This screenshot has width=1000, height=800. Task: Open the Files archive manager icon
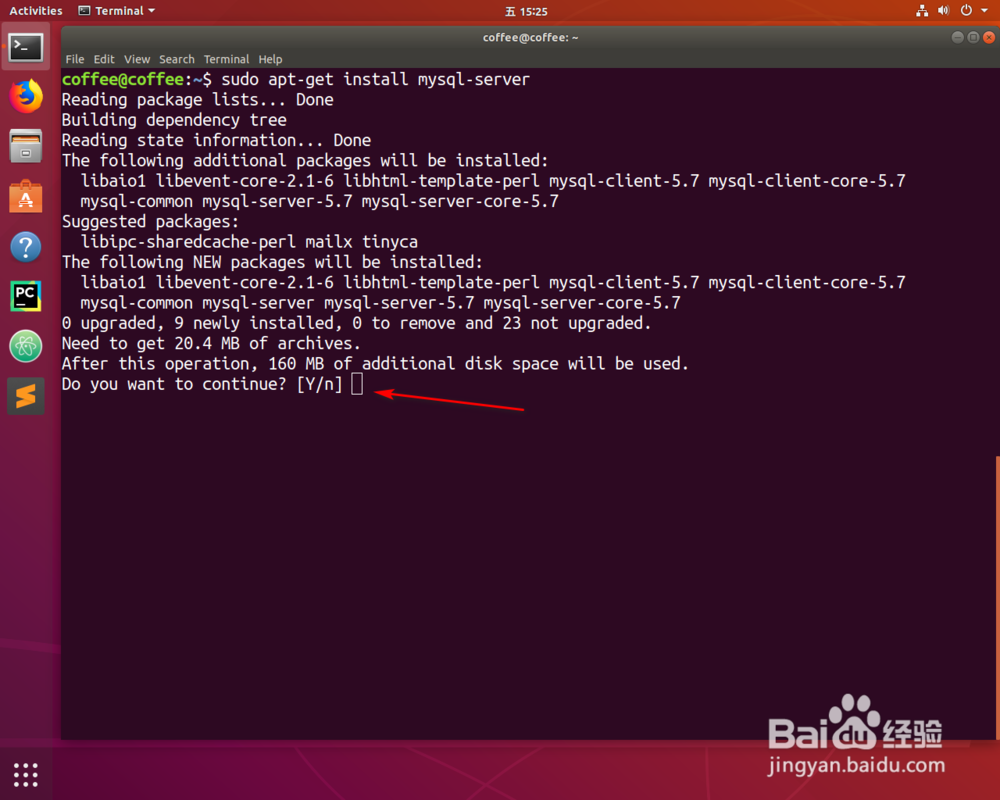coord(25,146)
